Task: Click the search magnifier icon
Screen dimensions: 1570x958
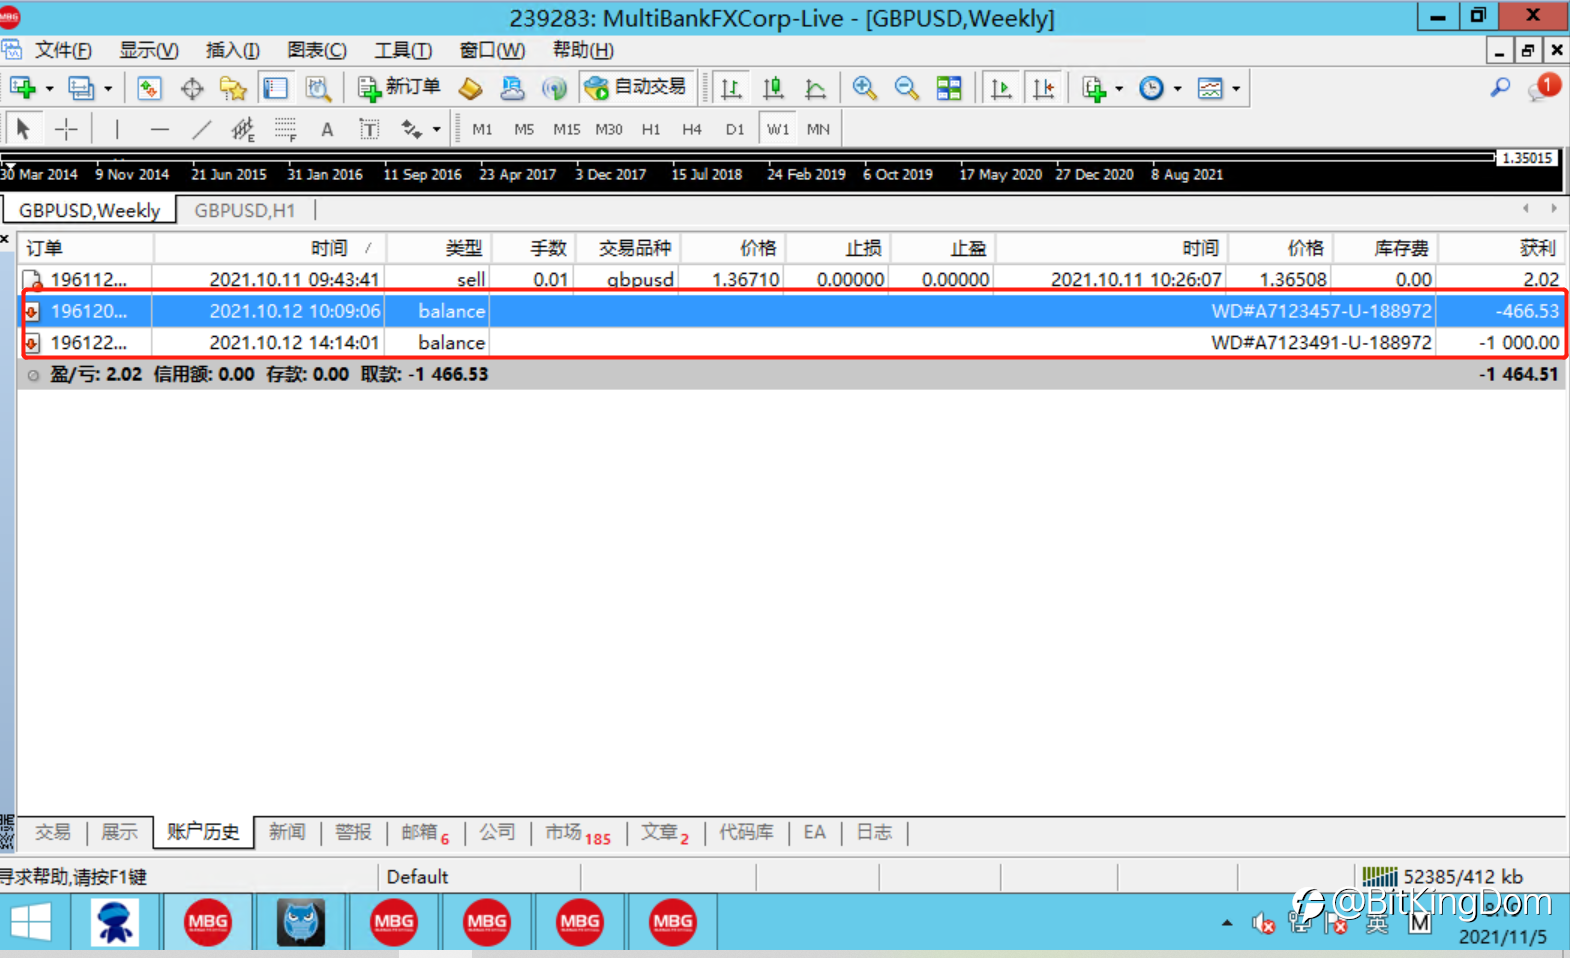Action: pos(1500,88)
